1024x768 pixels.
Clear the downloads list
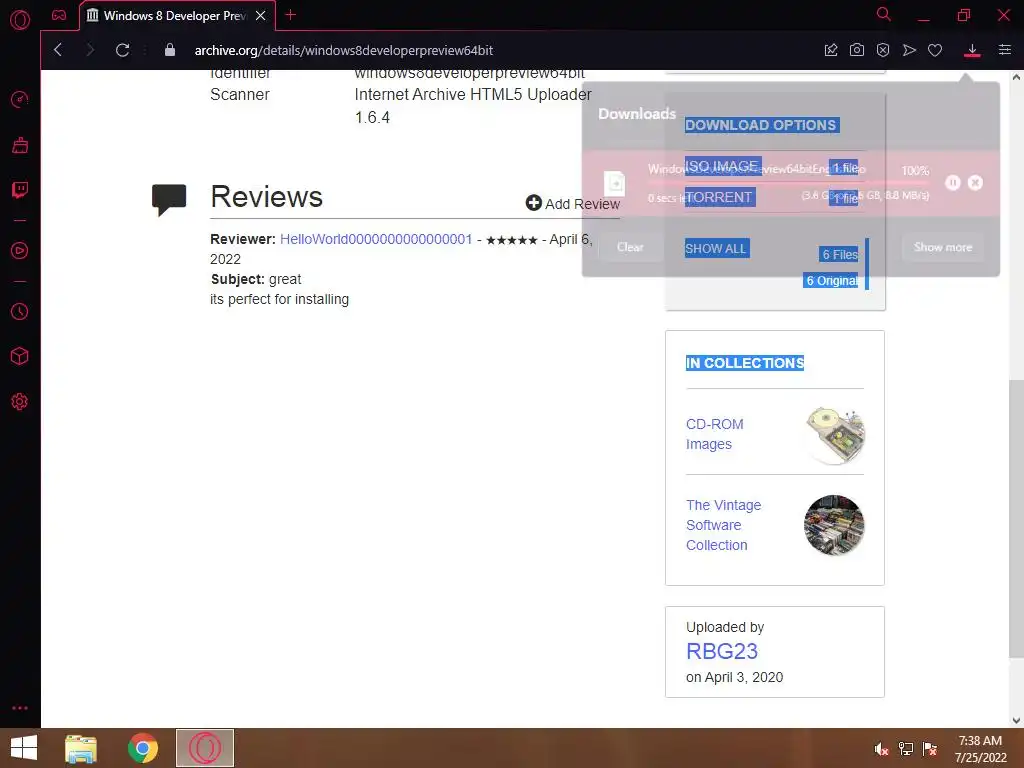(630, 247)
